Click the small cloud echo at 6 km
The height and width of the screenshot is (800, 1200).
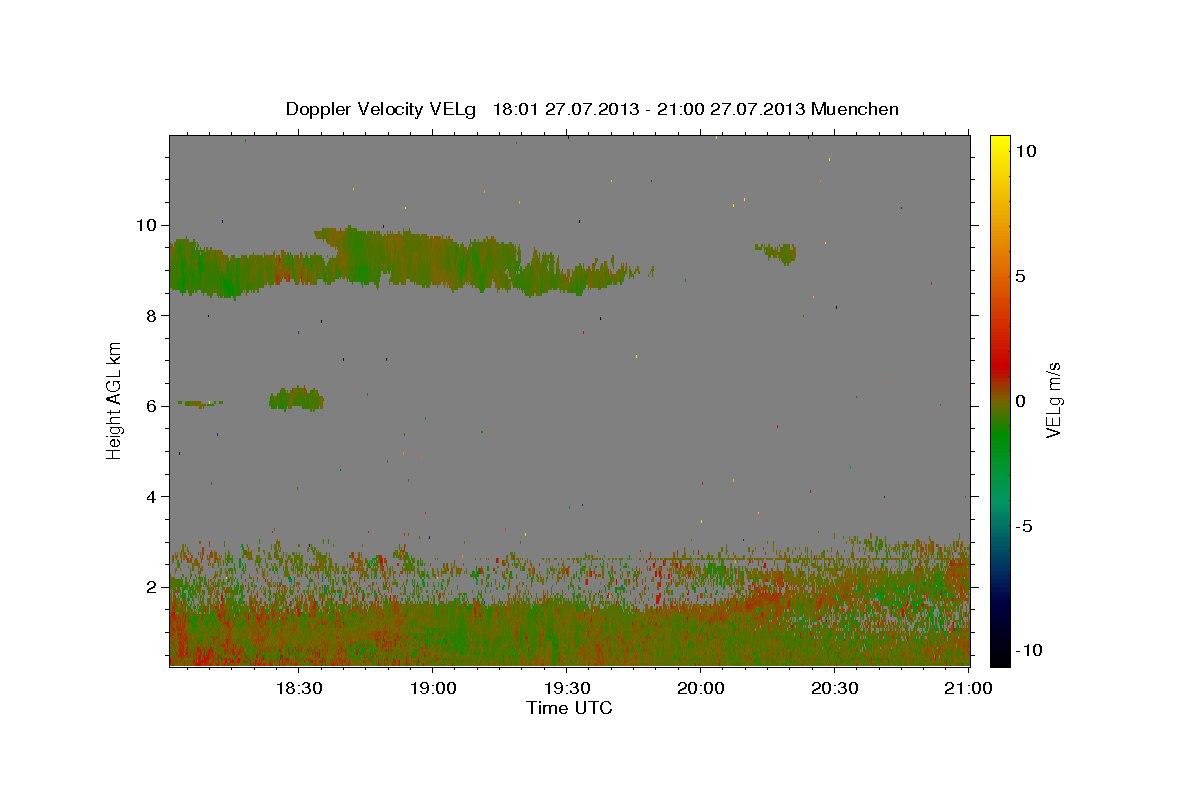(296, 399)
